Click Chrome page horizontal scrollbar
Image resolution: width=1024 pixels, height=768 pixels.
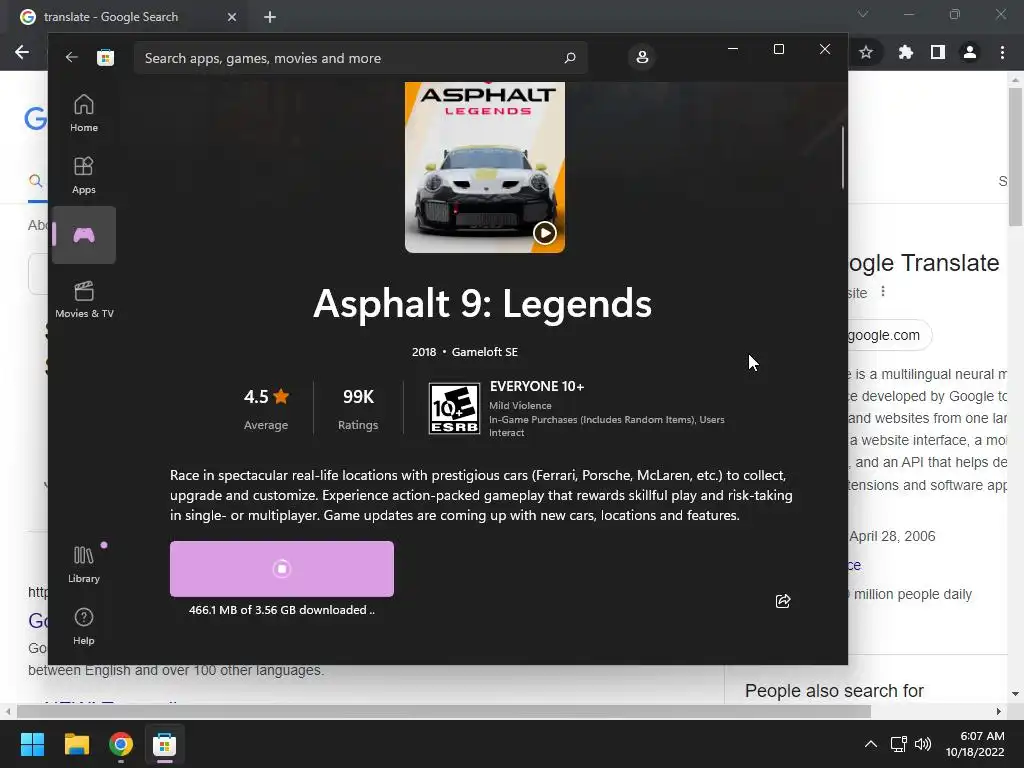click(444, 711)
